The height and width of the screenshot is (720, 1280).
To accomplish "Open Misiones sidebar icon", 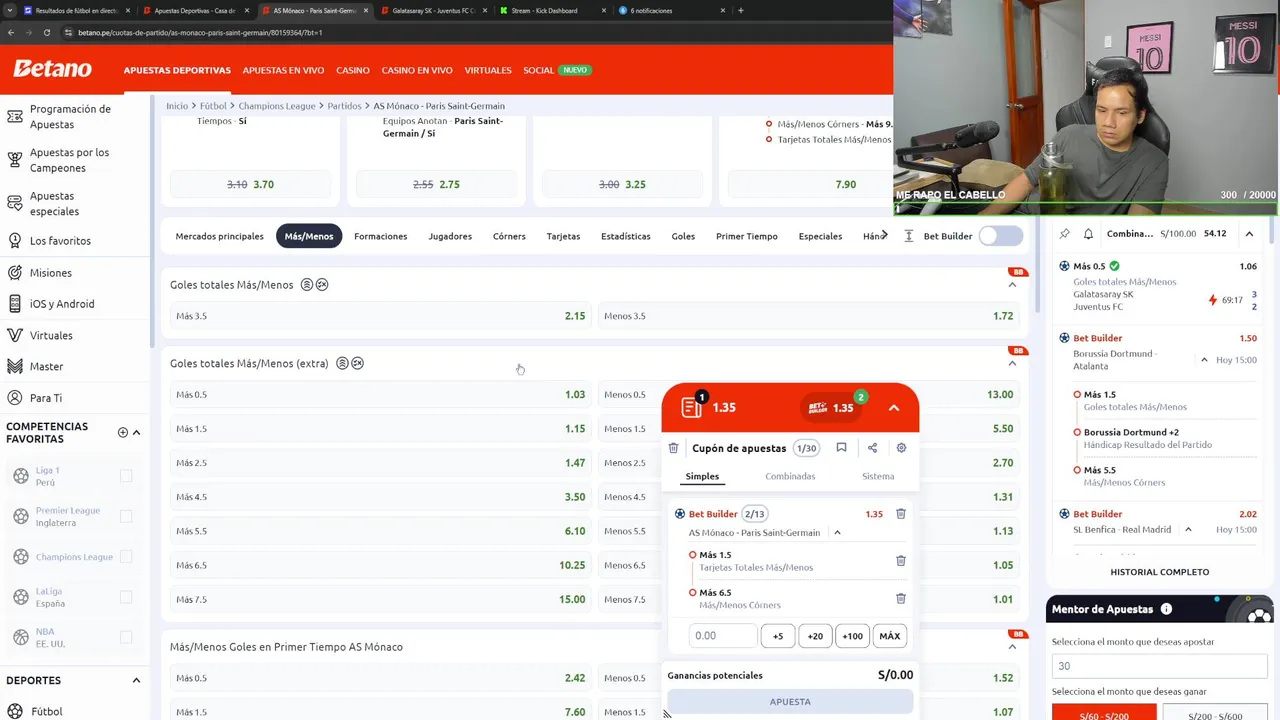I will click(15, 273).
